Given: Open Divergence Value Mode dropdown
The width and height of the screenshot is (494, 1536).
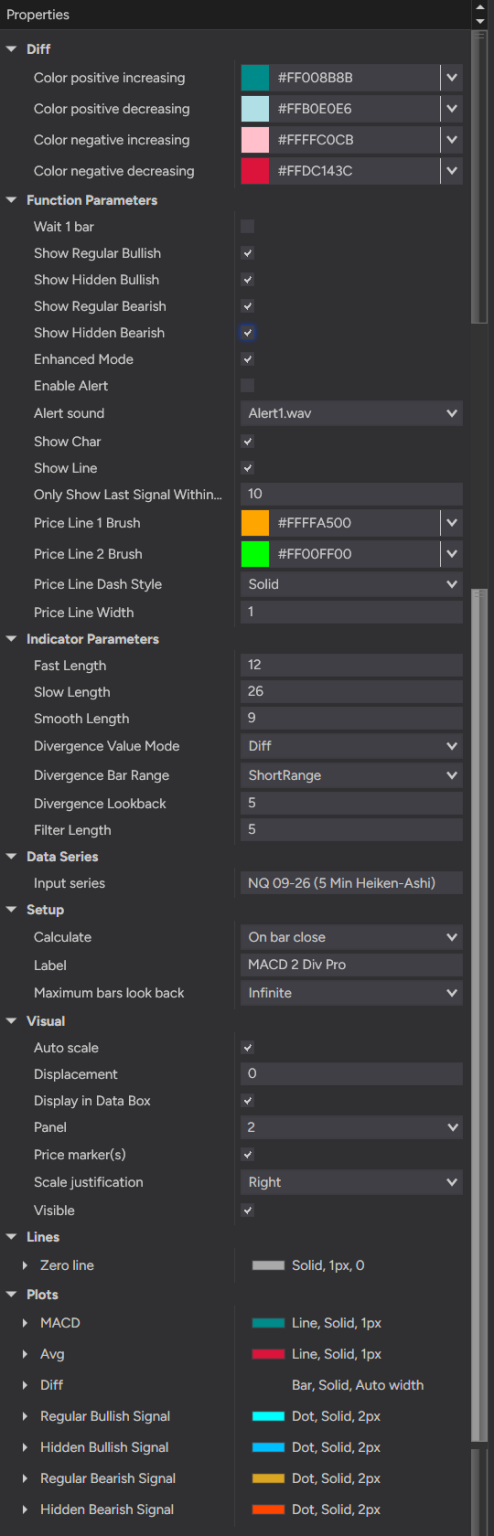Looking at the screenshot, I should [x=351, y=747].
